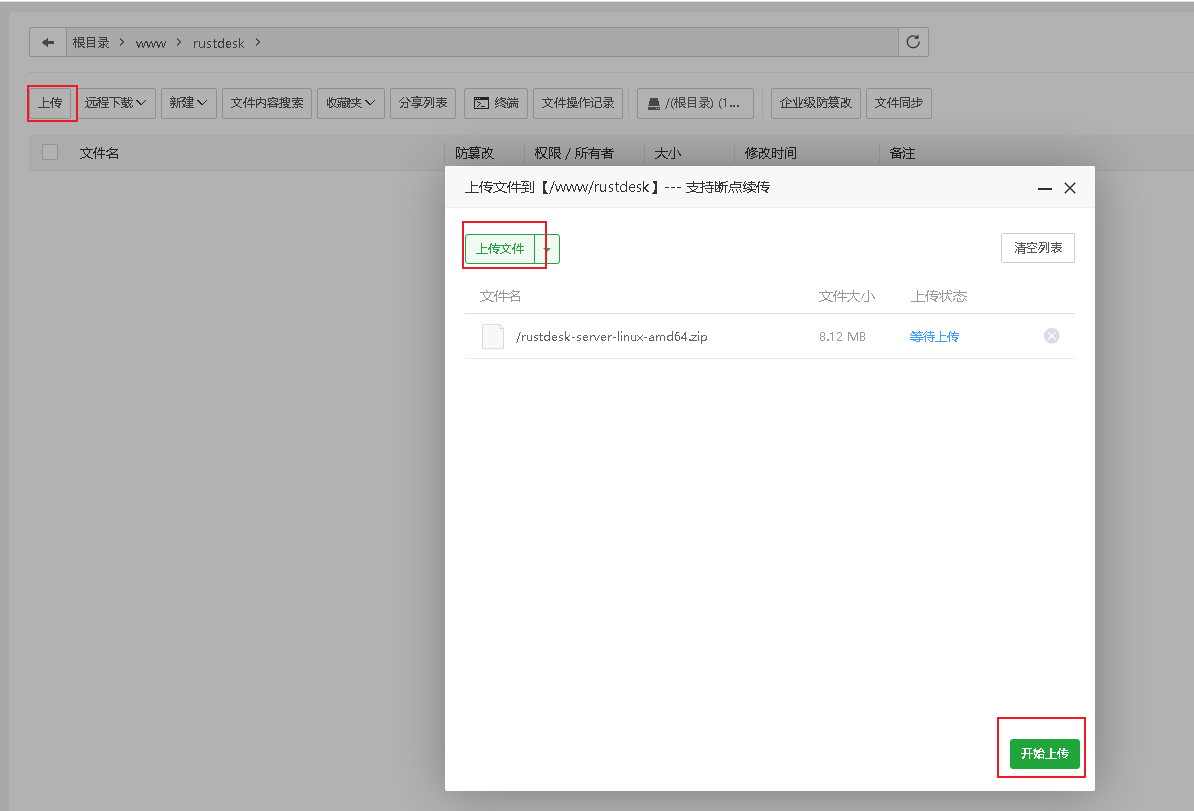Image resolution: width=1194 pixels, height=811 pixels.
Task: Minimize the upload dialog
Action: tap(1045, 188)
